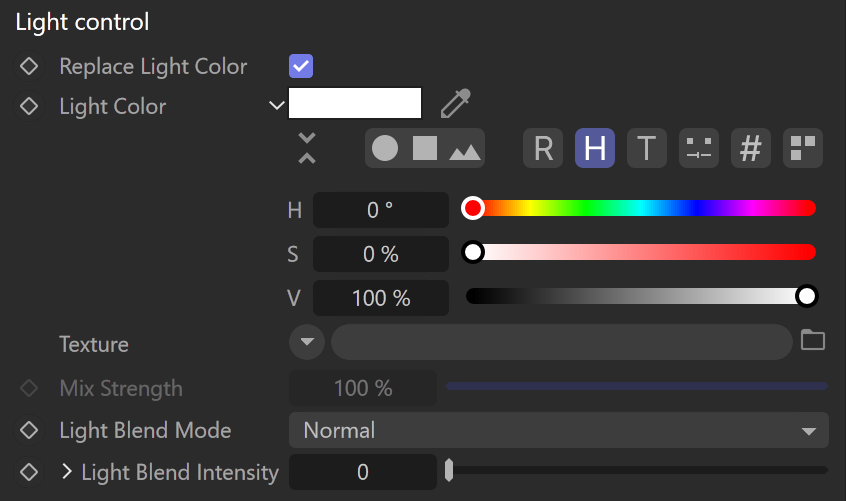
Task: Enable the Kelvin temperature mode (T)
Action: (646, 148)
